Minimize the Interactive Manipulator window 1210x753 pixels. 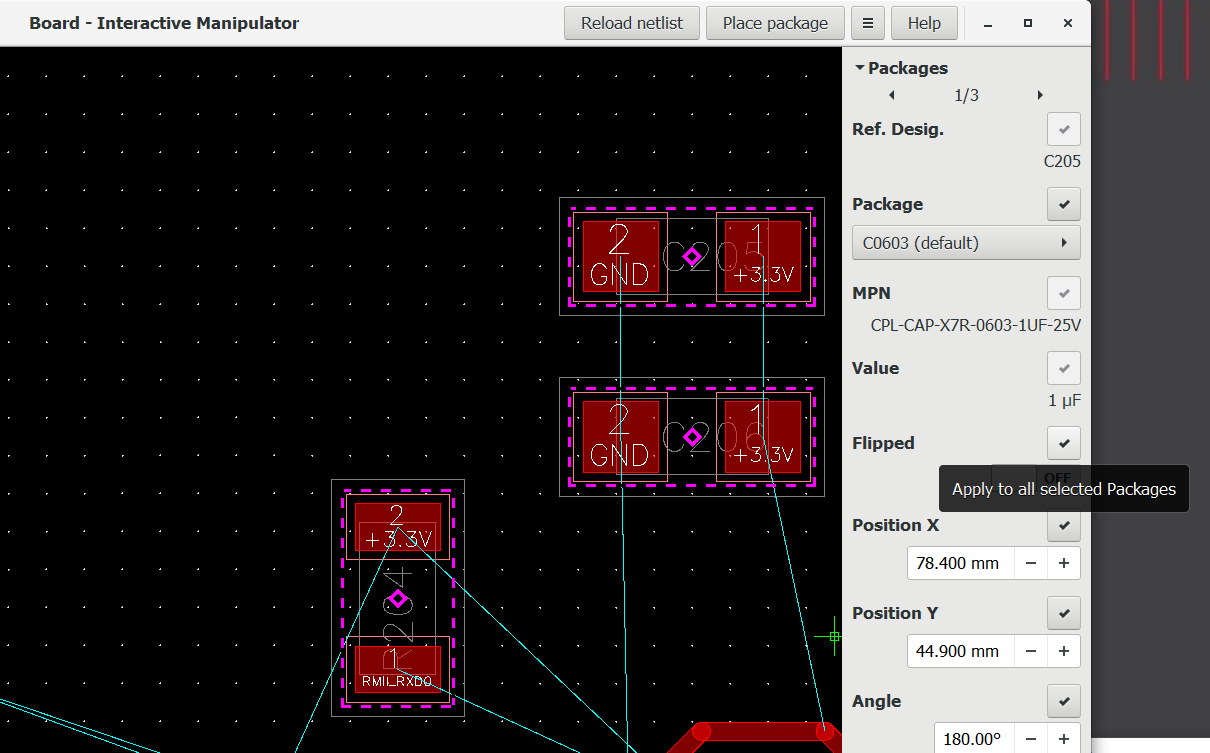(x=988, y=23)
